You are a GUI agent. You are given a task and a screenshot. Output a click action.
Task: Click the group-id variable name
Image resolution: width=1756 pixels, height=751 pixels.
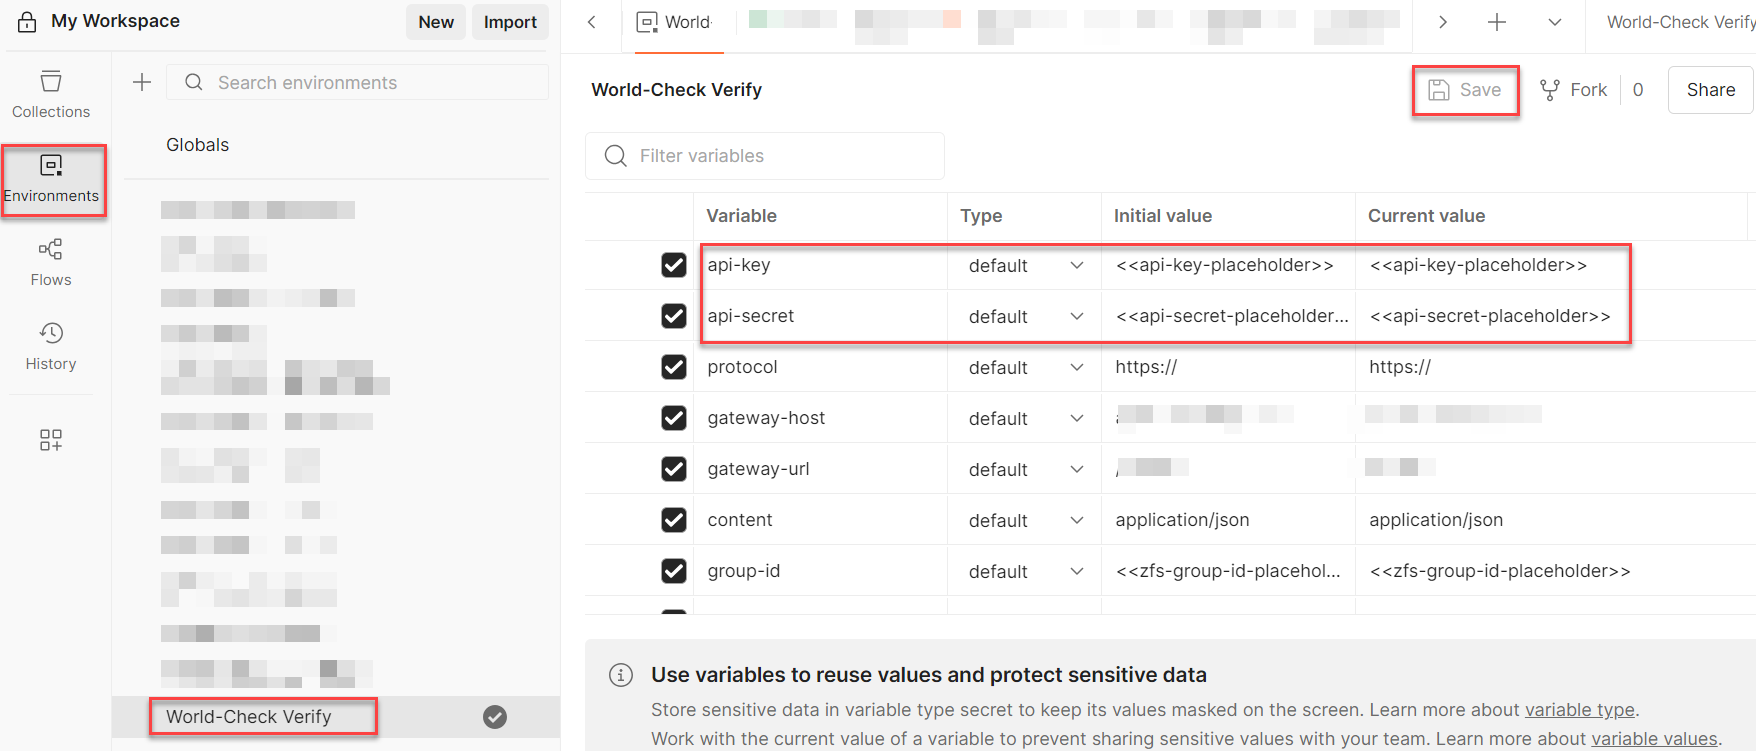744,571
